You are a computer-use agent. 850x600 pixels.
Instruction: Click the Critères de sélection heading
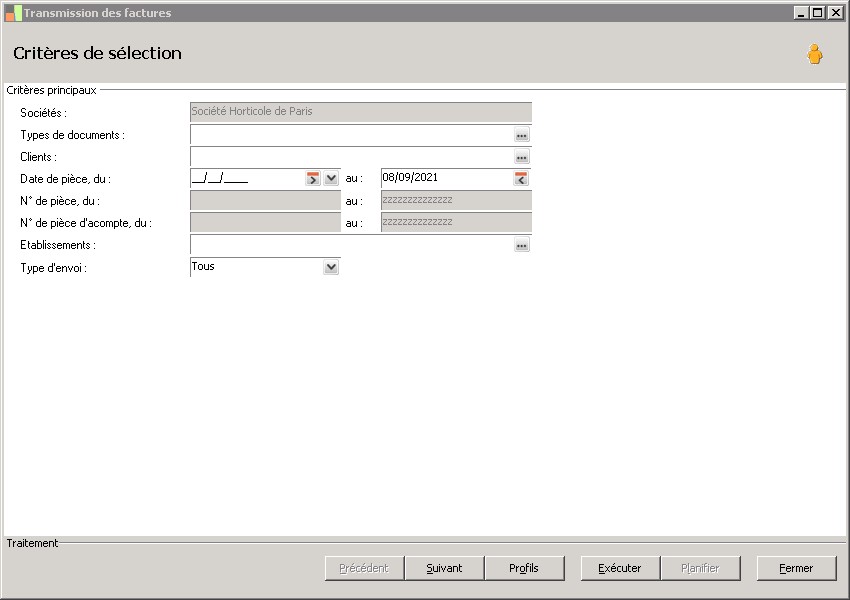pos(98,53)
